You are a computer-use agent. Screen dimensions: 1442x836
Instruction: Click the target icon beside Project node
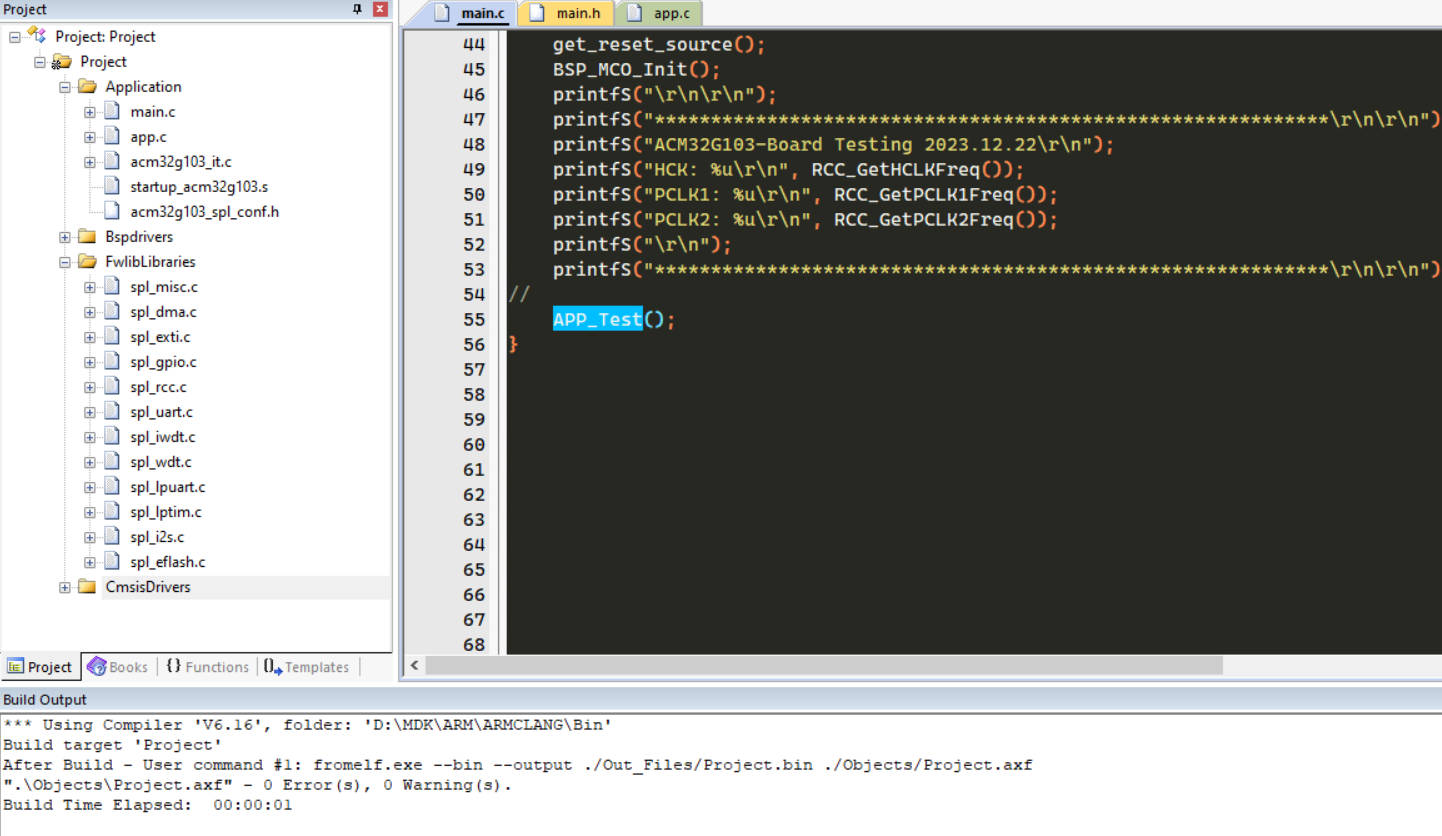coord(62,62)
